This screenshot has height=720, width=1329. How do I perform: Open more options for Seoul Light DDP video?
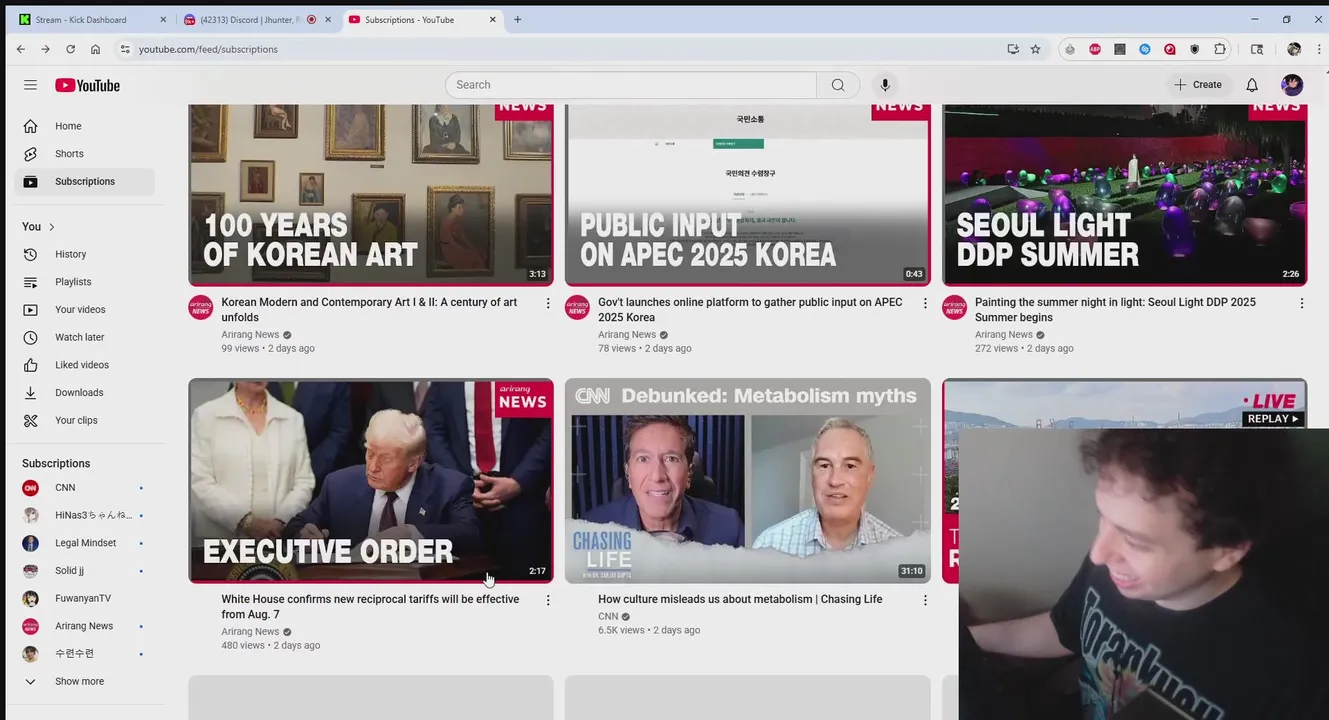point(1302,303)
